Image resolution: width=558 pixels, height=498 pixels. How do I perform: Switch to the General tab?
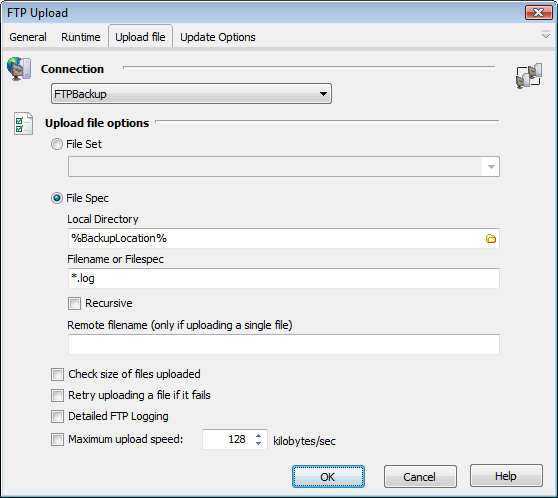[x=28, y=37]
